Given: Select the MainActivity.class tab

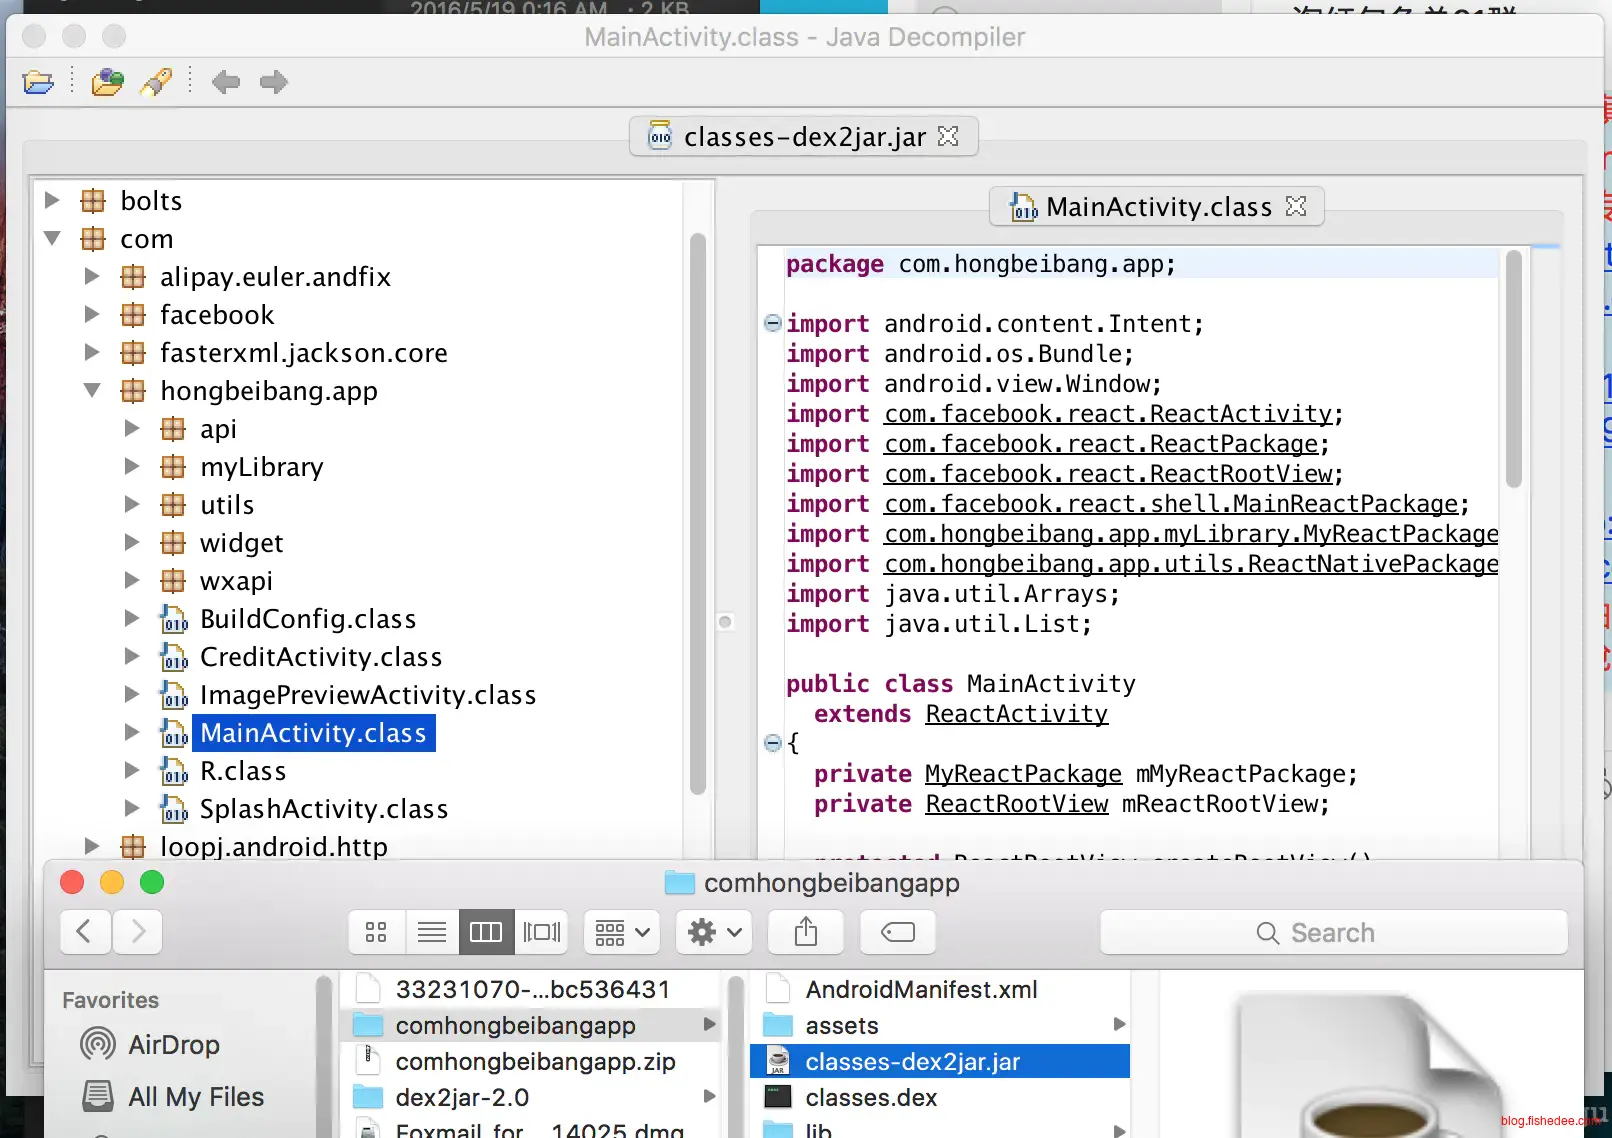Looking at the screenshot, I should tap(1158, 206).
